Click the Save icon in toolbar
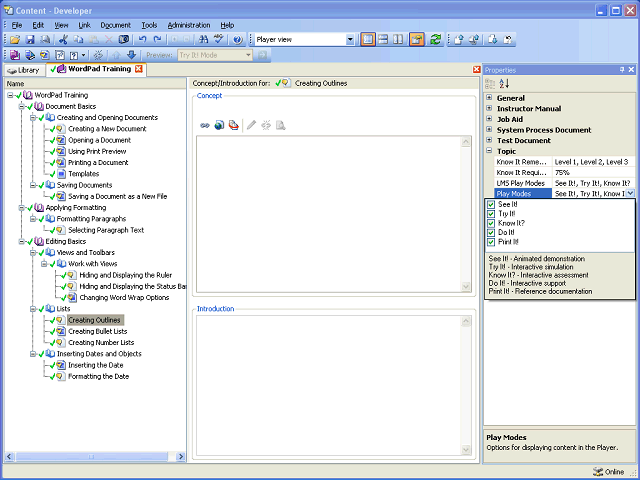Image resolution: width=640 pixels, height=480 pixels. [x=30, y=39]
